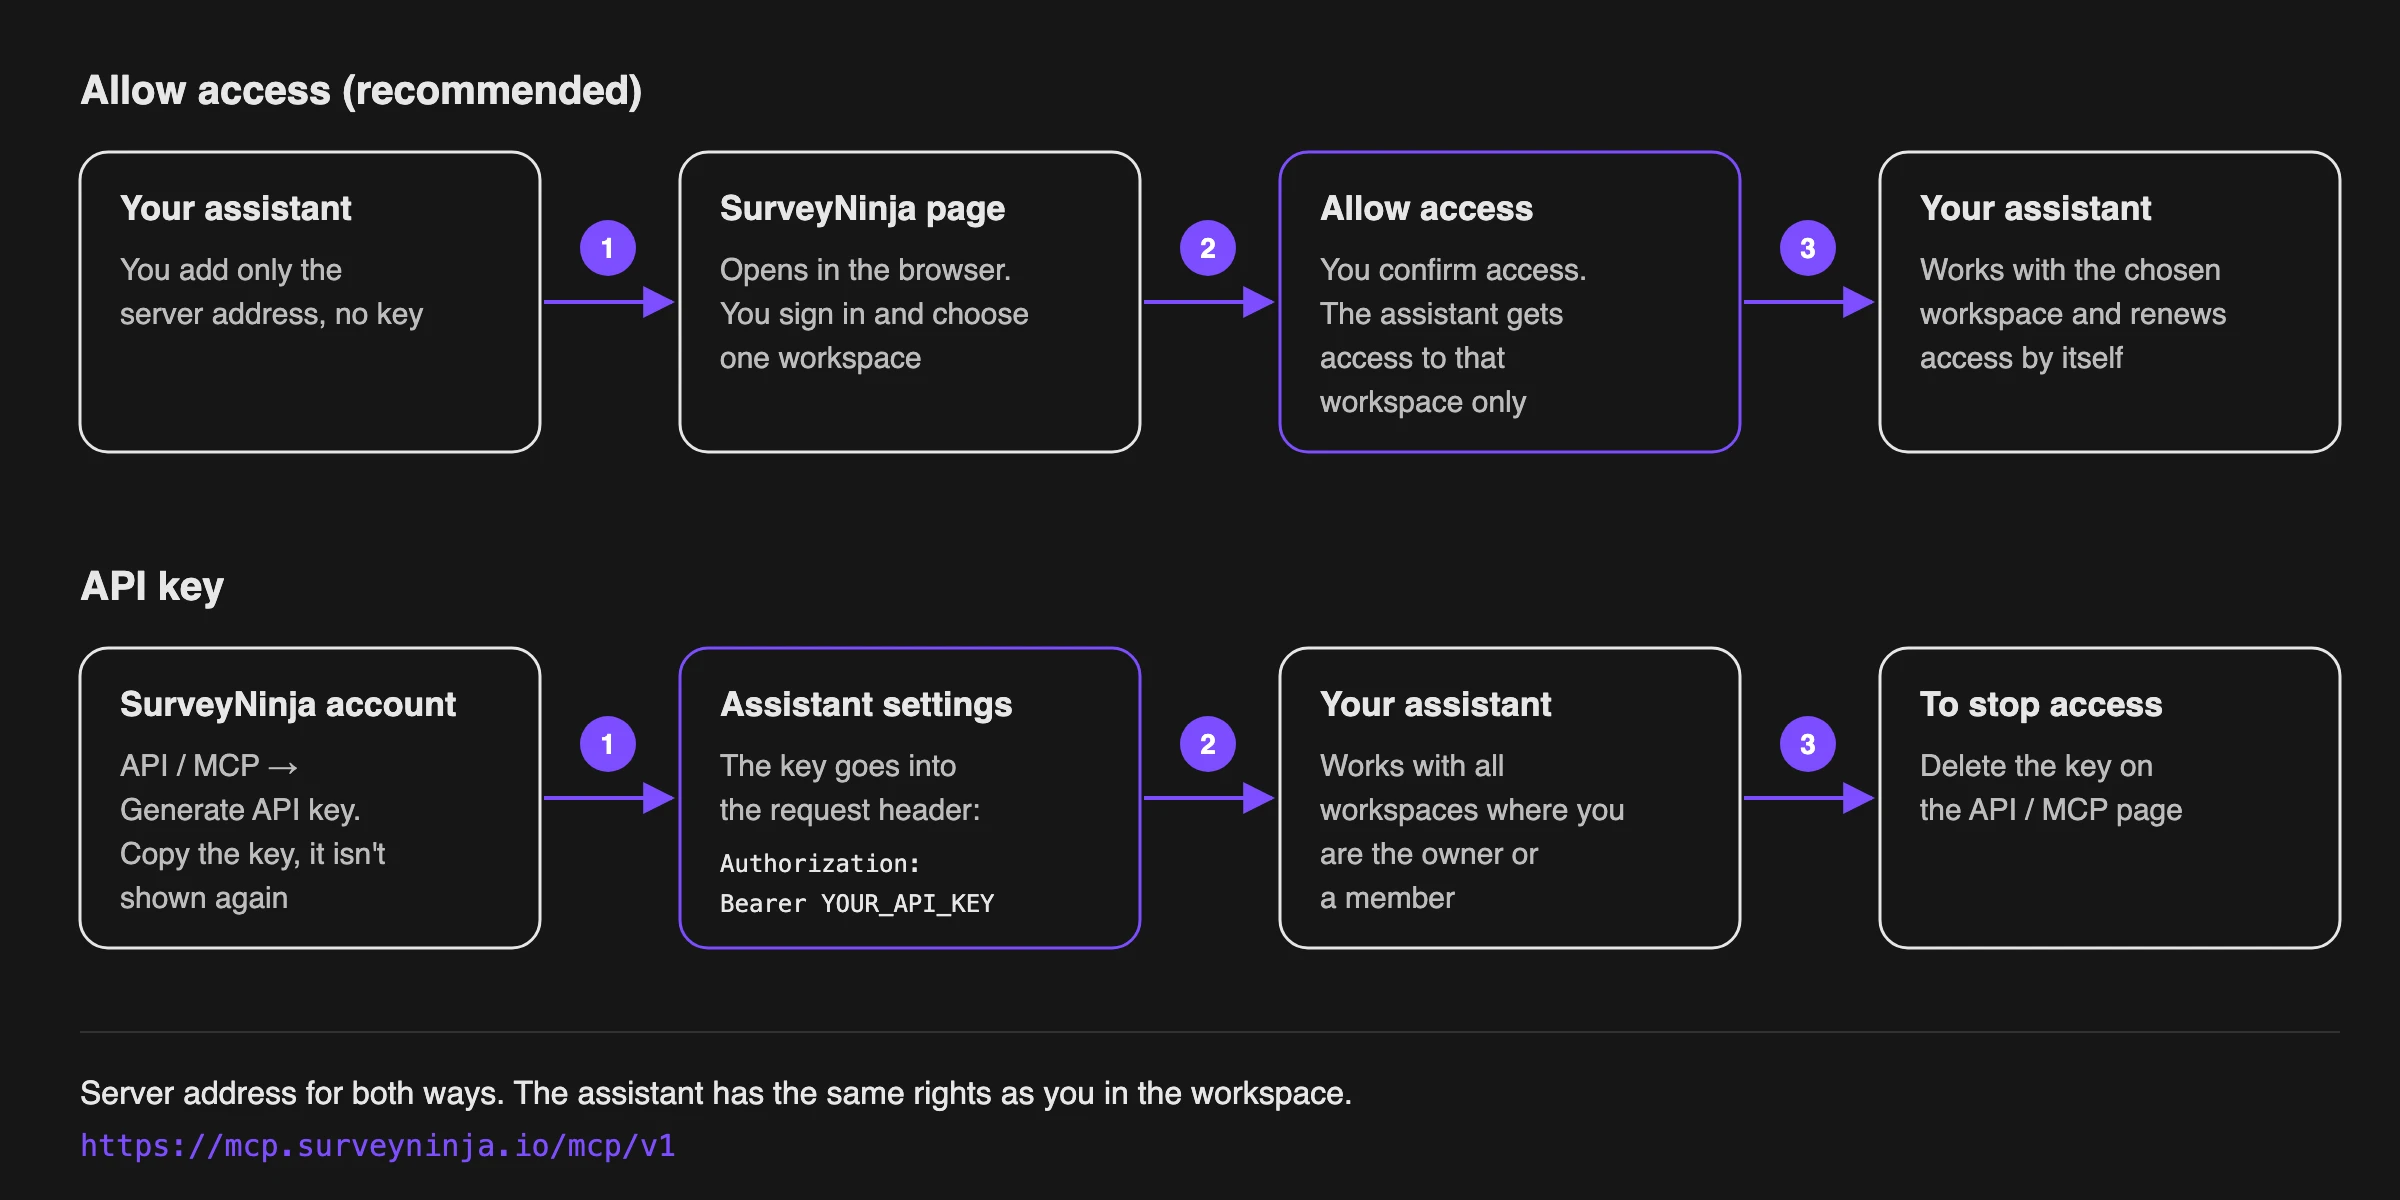Click 'Copy the key, it isn't shown again'
This screenshot has height=1200, width=2400.
(253, 876)
